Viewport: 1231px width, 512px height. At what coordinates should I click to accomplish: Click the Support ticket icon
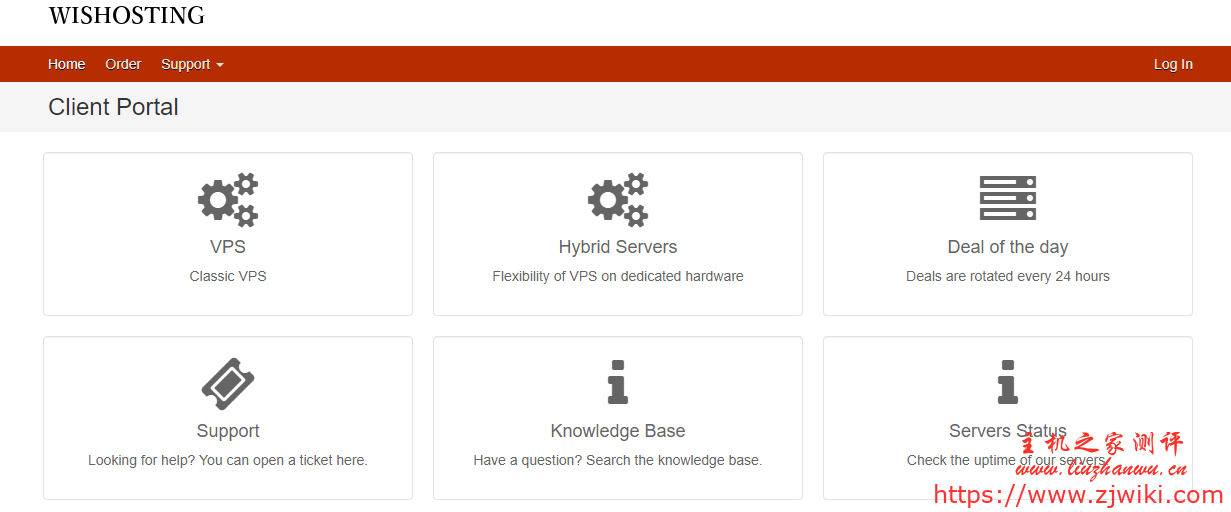point(228,383)
